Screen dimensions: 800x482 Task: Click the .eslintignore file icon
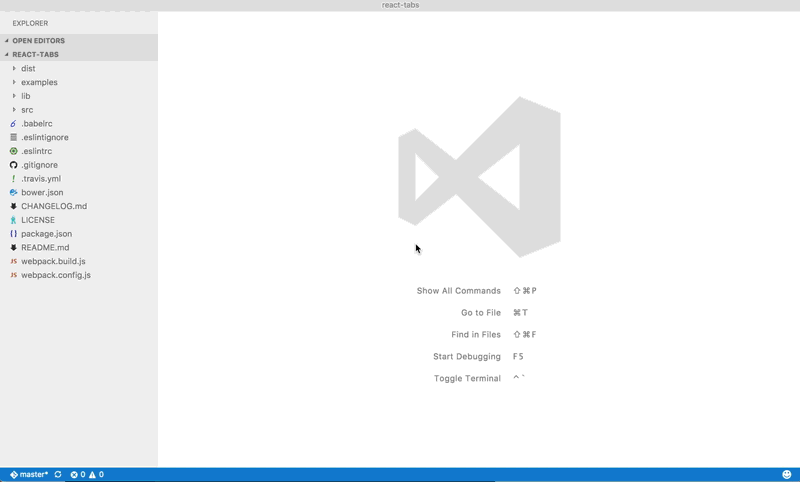tap(13, 137)
